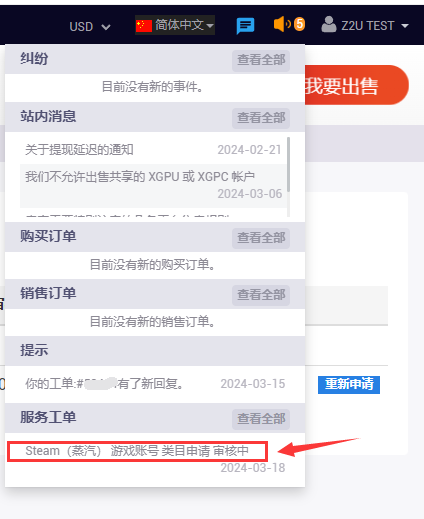View all under 购买订单 section
424x519 pixels.
[x=261, y=238]
